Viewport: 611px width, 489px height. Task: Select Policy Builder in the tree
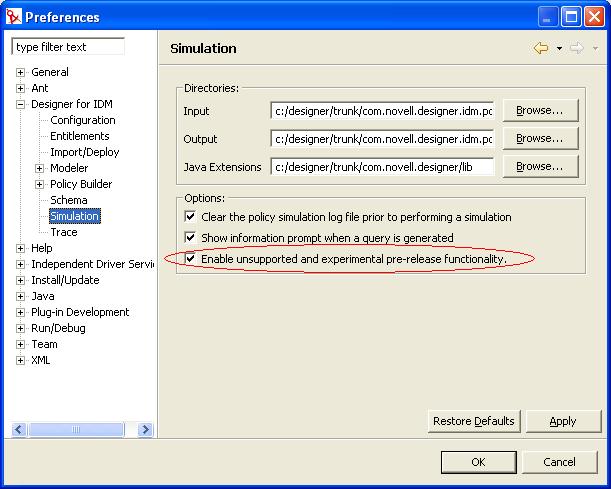(x=81, y=184)
